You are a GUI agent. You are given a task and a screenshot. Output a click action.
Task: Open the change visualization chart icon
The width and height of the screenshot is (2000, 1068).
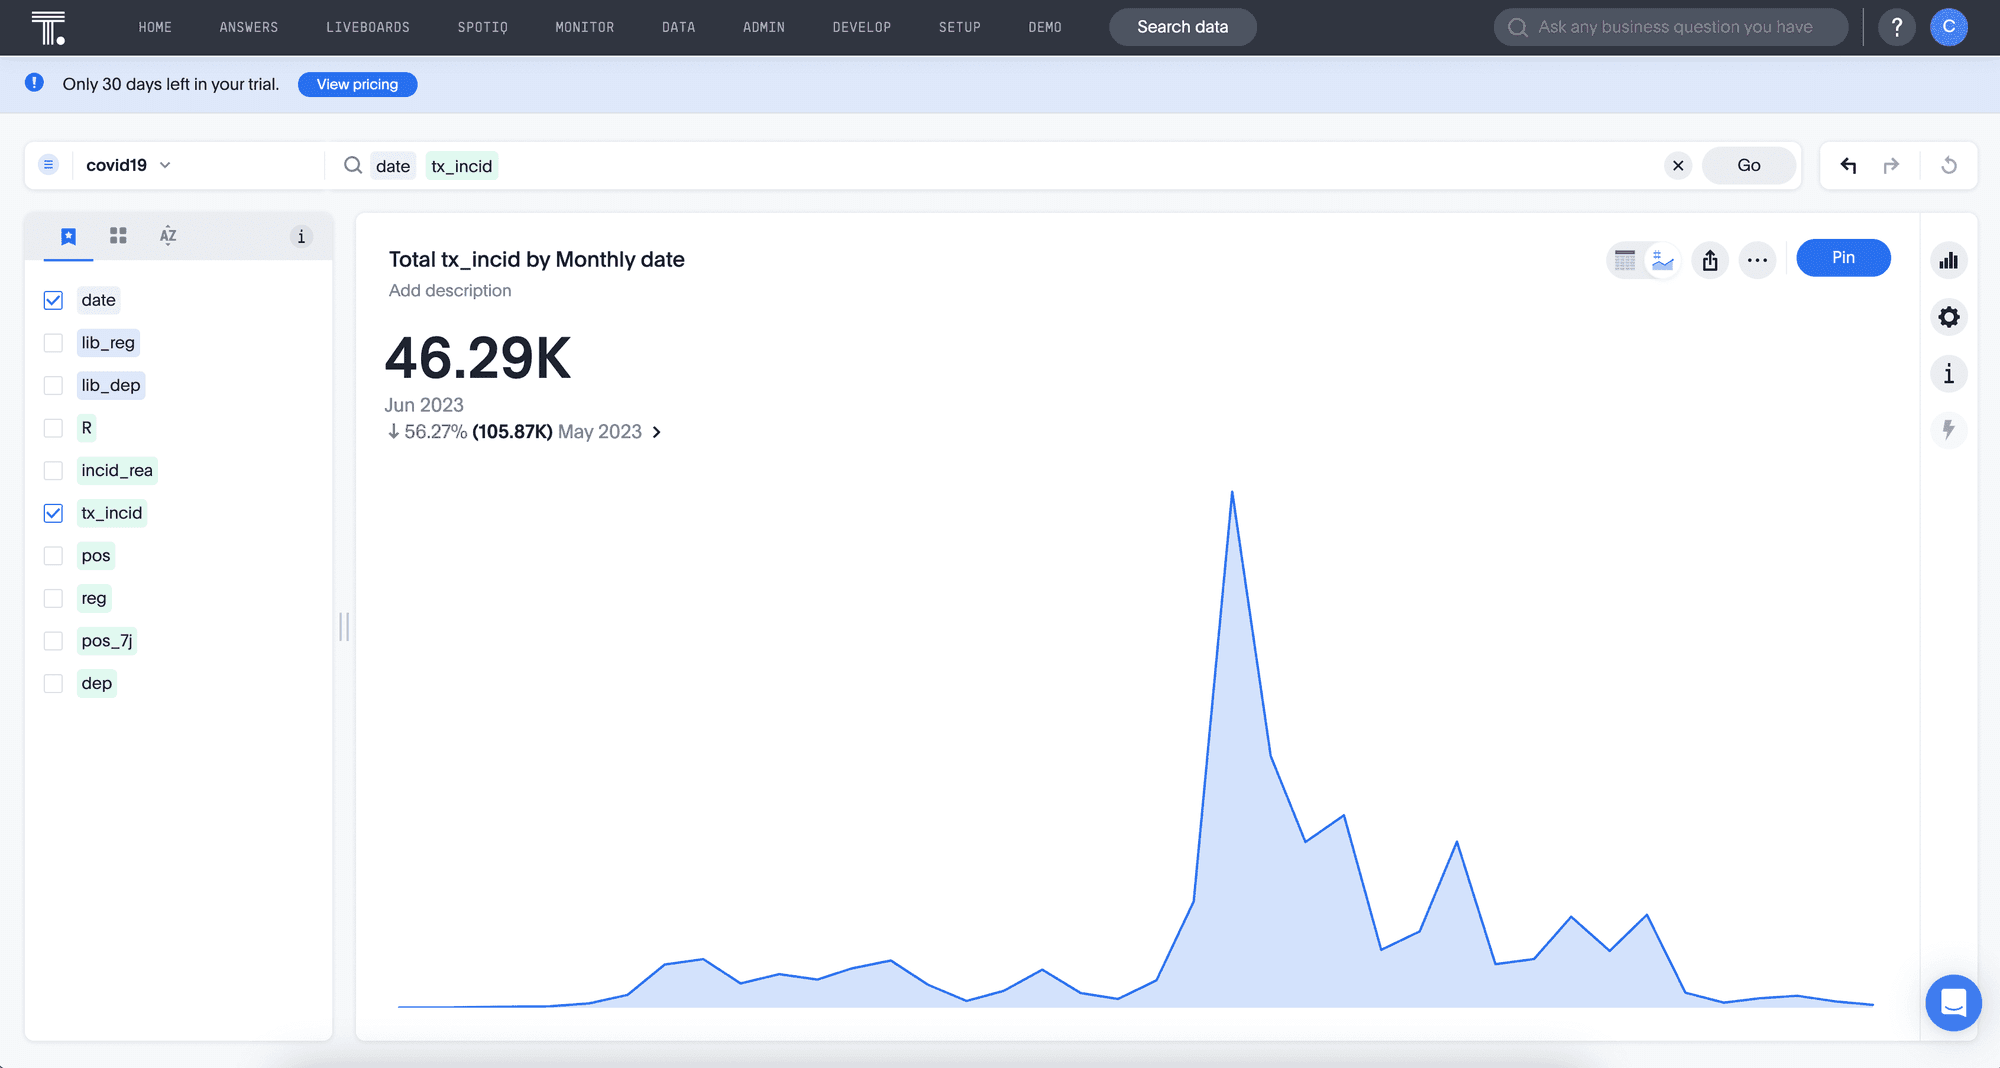pos(1948,260)
